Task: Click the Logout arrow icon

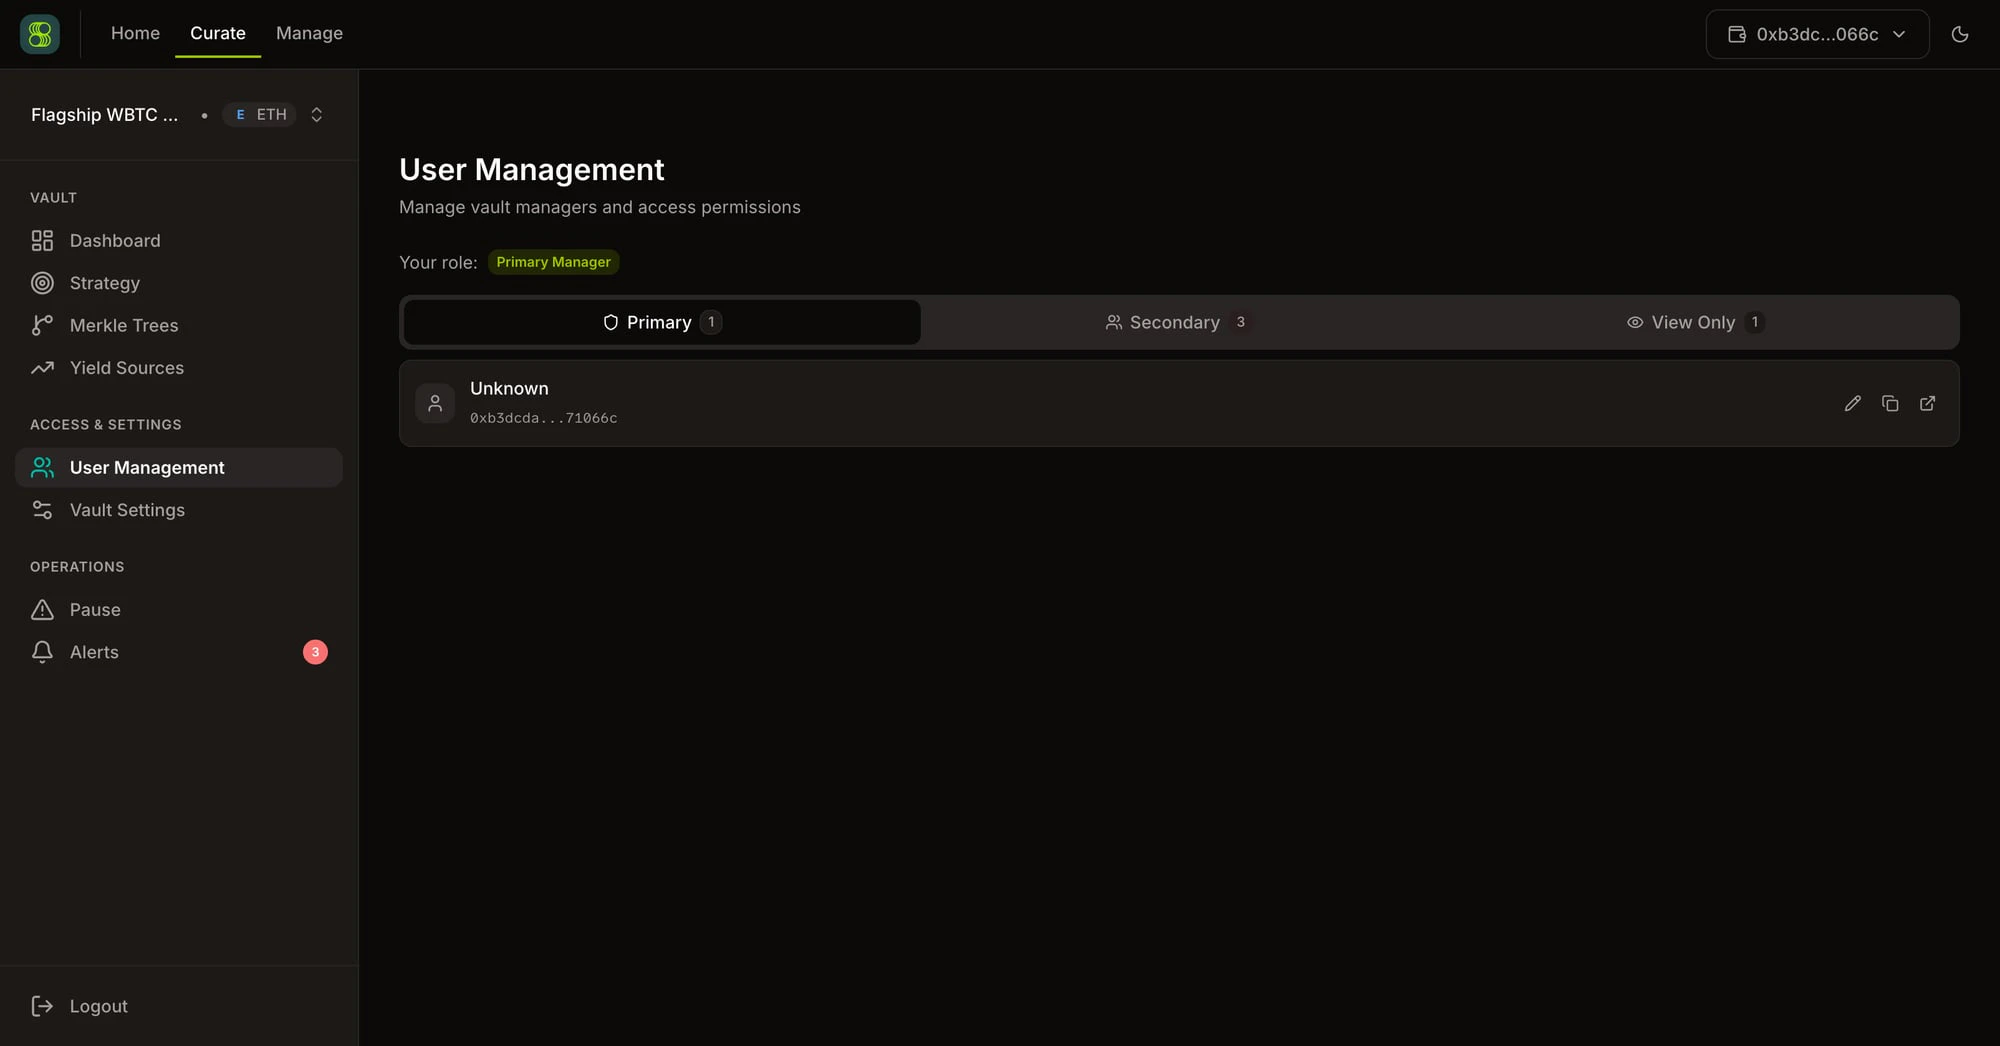Action: coord(42,1006)
